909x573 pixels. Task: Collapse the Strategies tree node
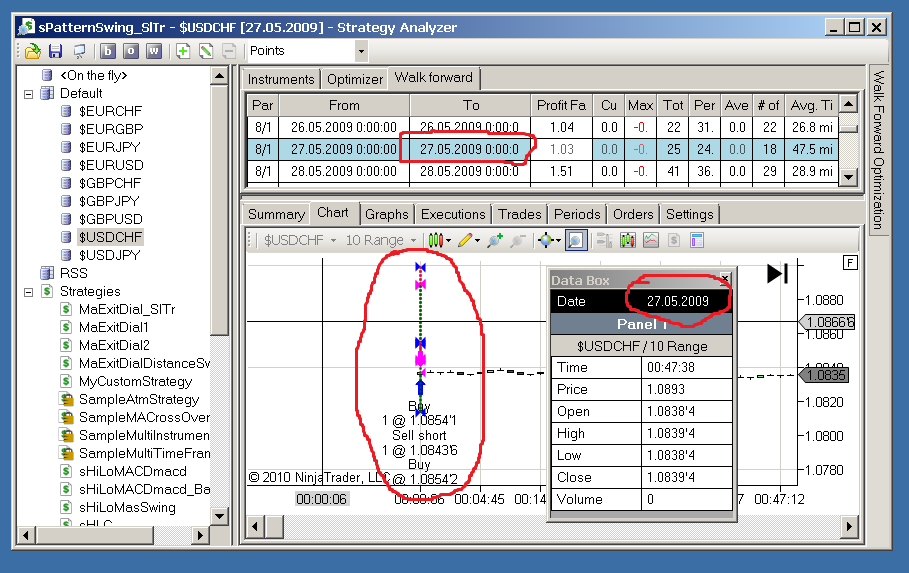[x=28, y=292]
